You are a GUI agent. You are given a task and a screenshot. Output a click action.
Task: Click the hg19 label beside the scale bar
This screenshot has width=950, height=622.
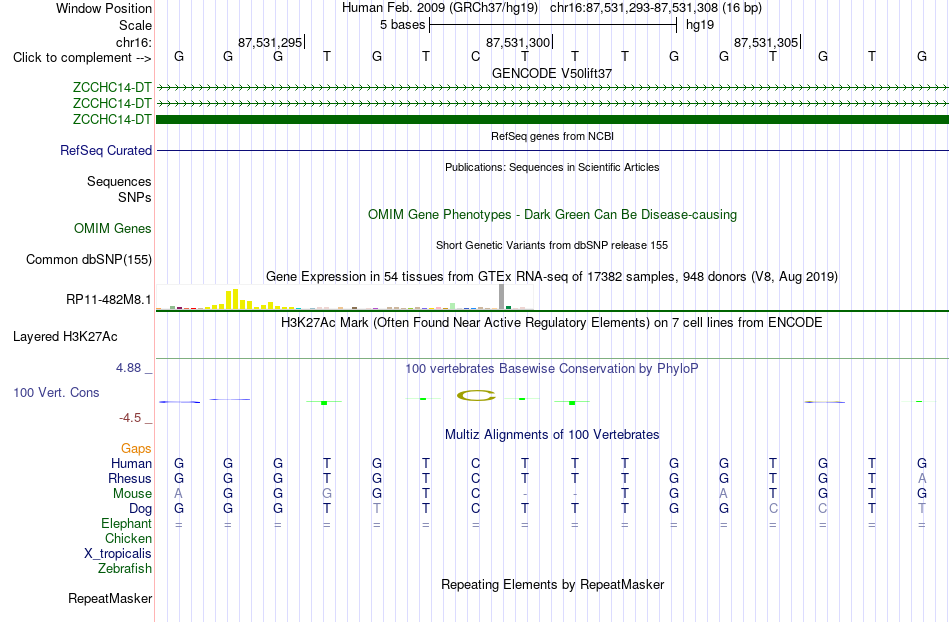click(x=700, y=25)
